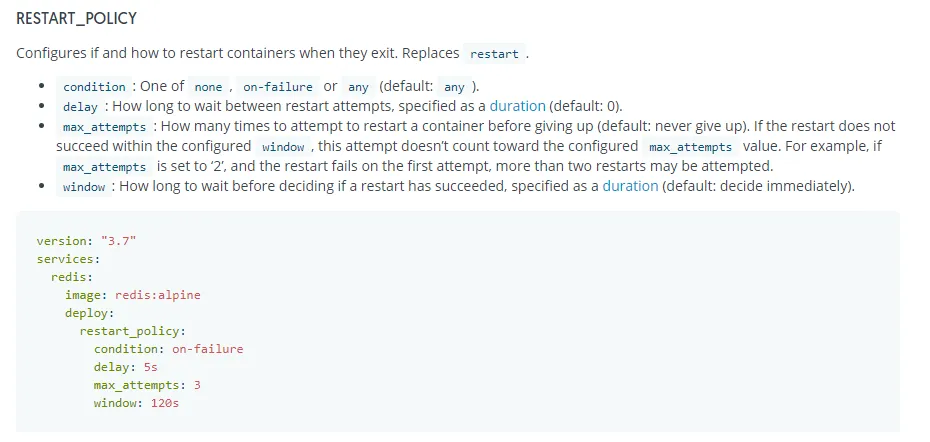Open the duration link in the delay bullet
Screen dimensions: 930x442
coord(517,106)
